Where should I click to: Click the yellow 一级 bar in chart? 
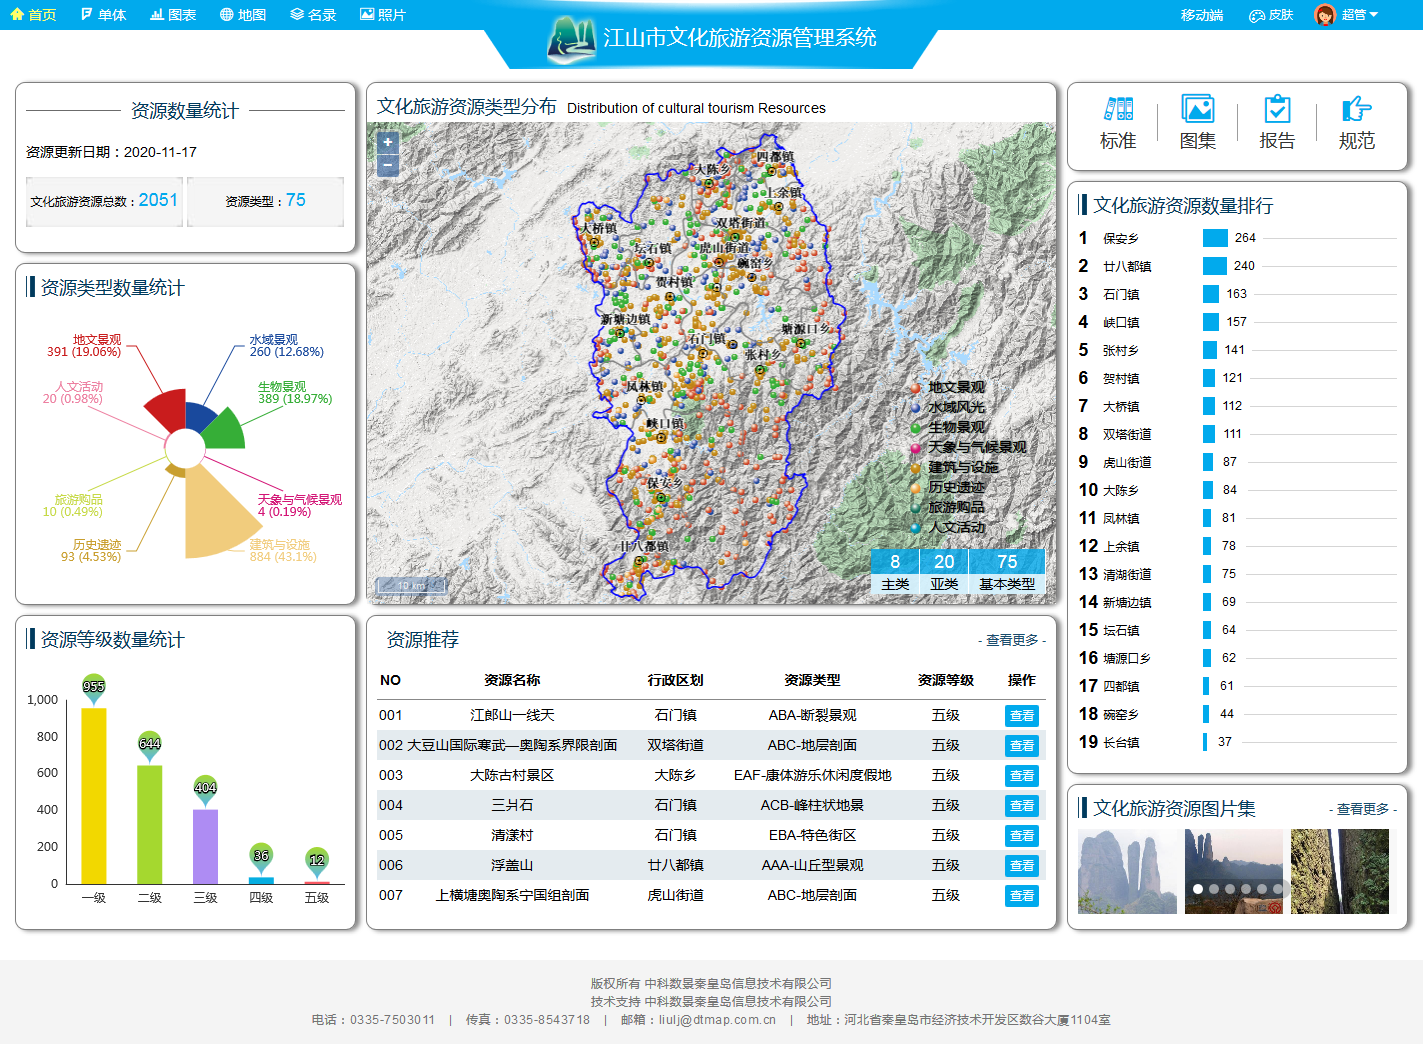click(94, 795)
